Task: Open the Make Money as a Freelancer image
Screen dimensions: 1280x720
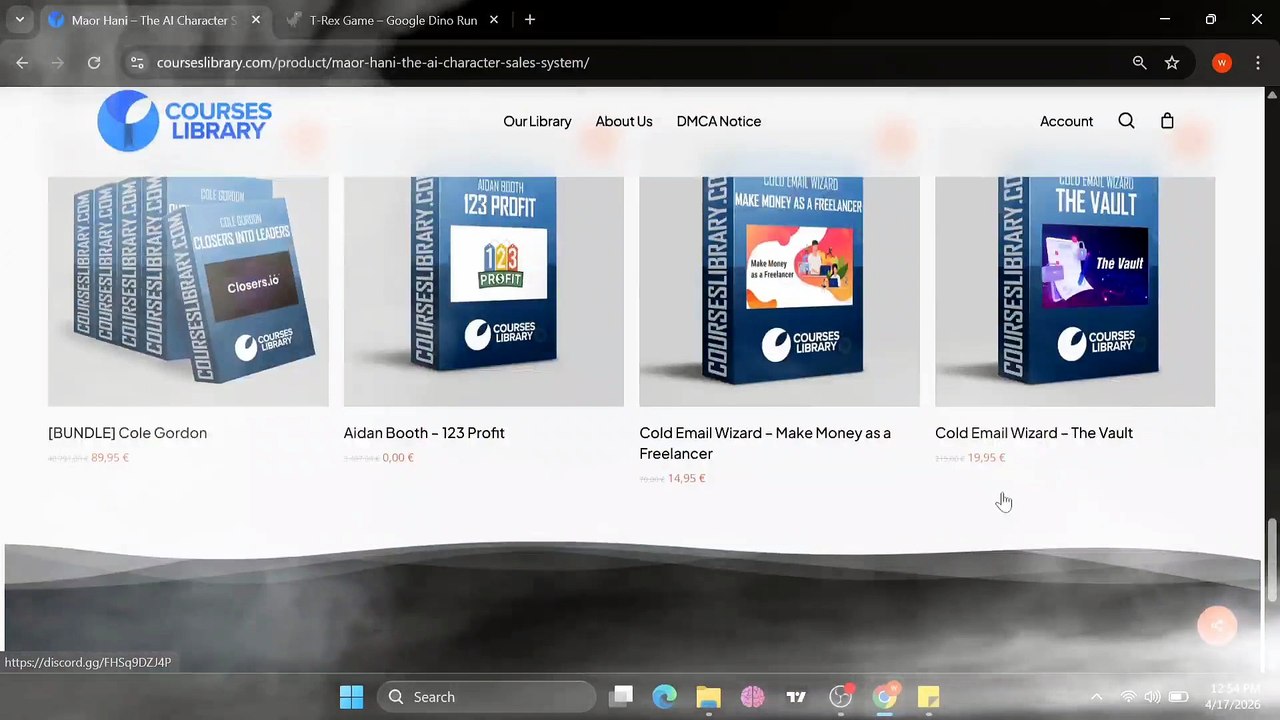Action: pos(779,292)
